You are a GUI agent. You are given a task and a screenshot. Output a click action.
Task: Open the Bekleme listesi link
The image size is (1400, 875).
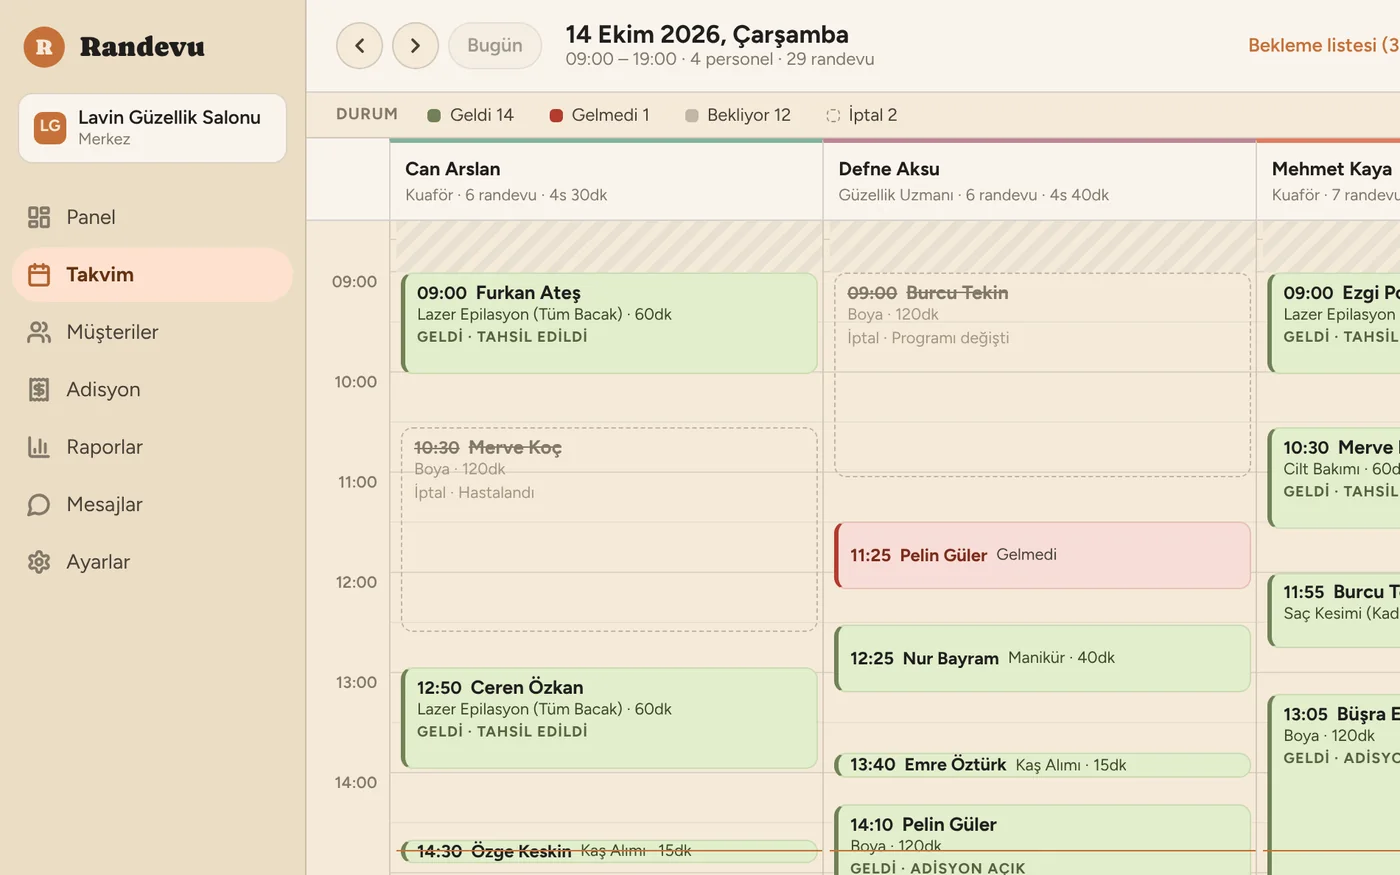(x=1323, y=45)
